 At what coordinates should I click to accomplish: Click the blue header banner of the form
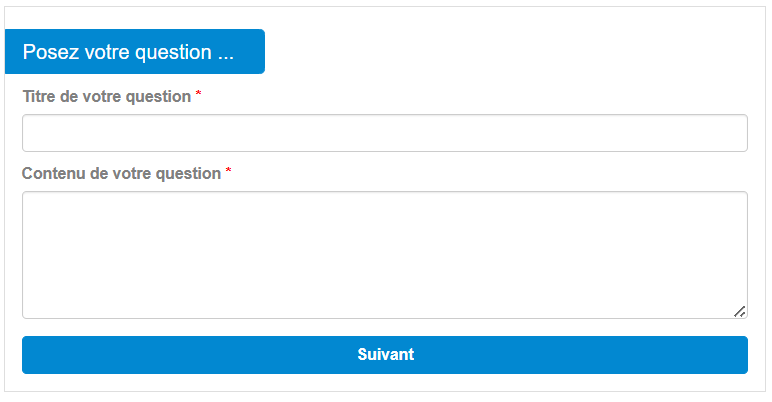point(134,52)
